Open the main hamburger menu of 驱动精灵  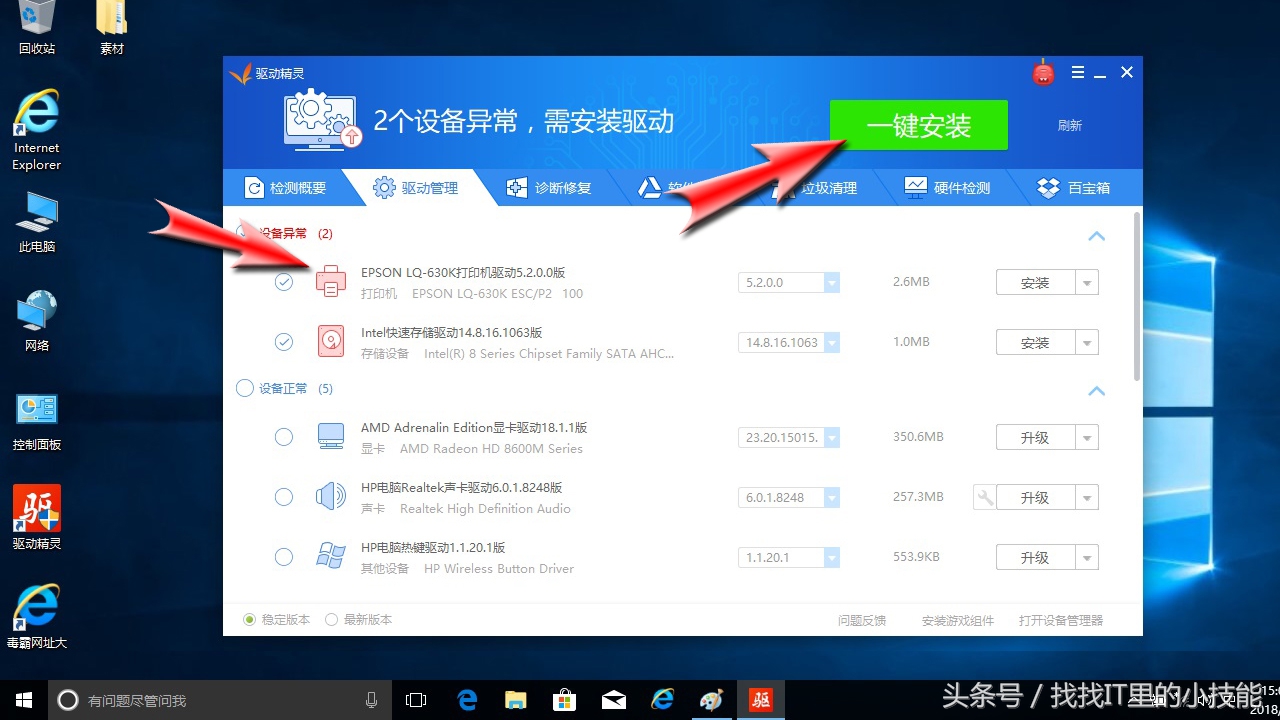tap(1078, 72)
